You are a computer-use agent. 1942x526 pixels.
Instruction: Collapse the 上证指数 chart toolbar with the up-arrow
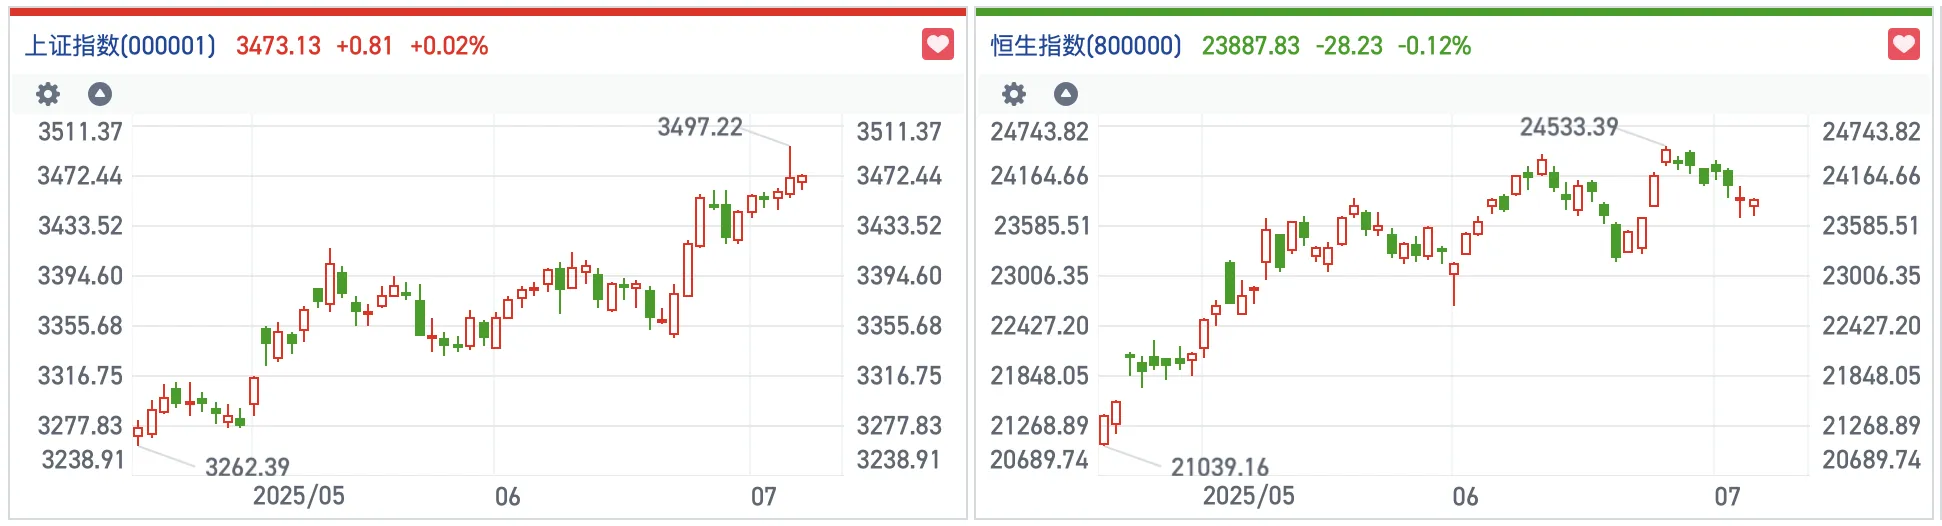click(x=100, y=94)
